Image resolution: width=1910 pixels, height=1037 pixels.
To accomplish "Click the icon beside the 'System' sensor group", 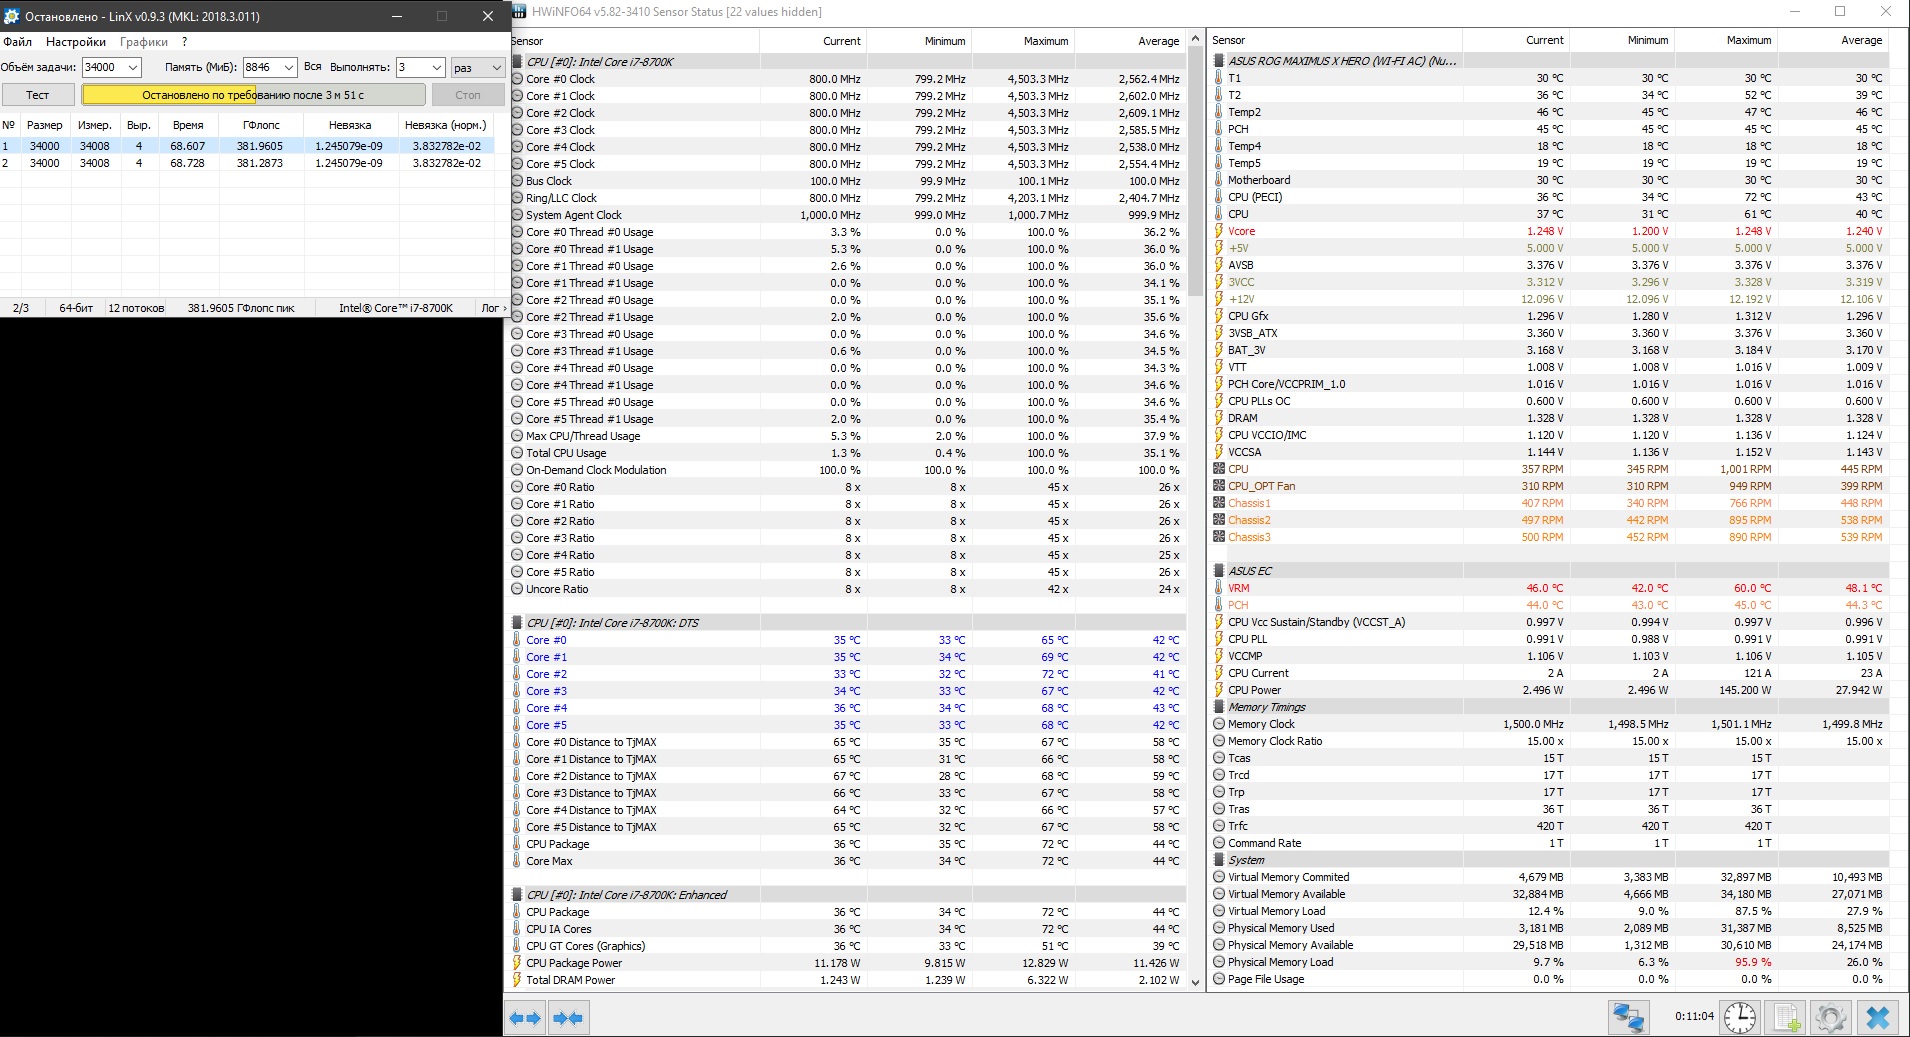I will (x=1219, y=860).
